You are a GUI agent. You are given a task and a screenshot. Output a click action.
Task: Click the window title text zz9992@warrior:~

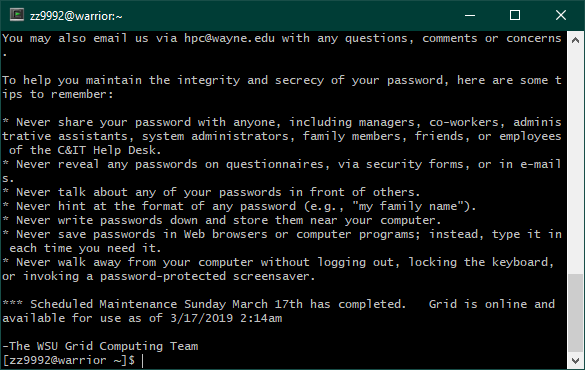point(76,16)
